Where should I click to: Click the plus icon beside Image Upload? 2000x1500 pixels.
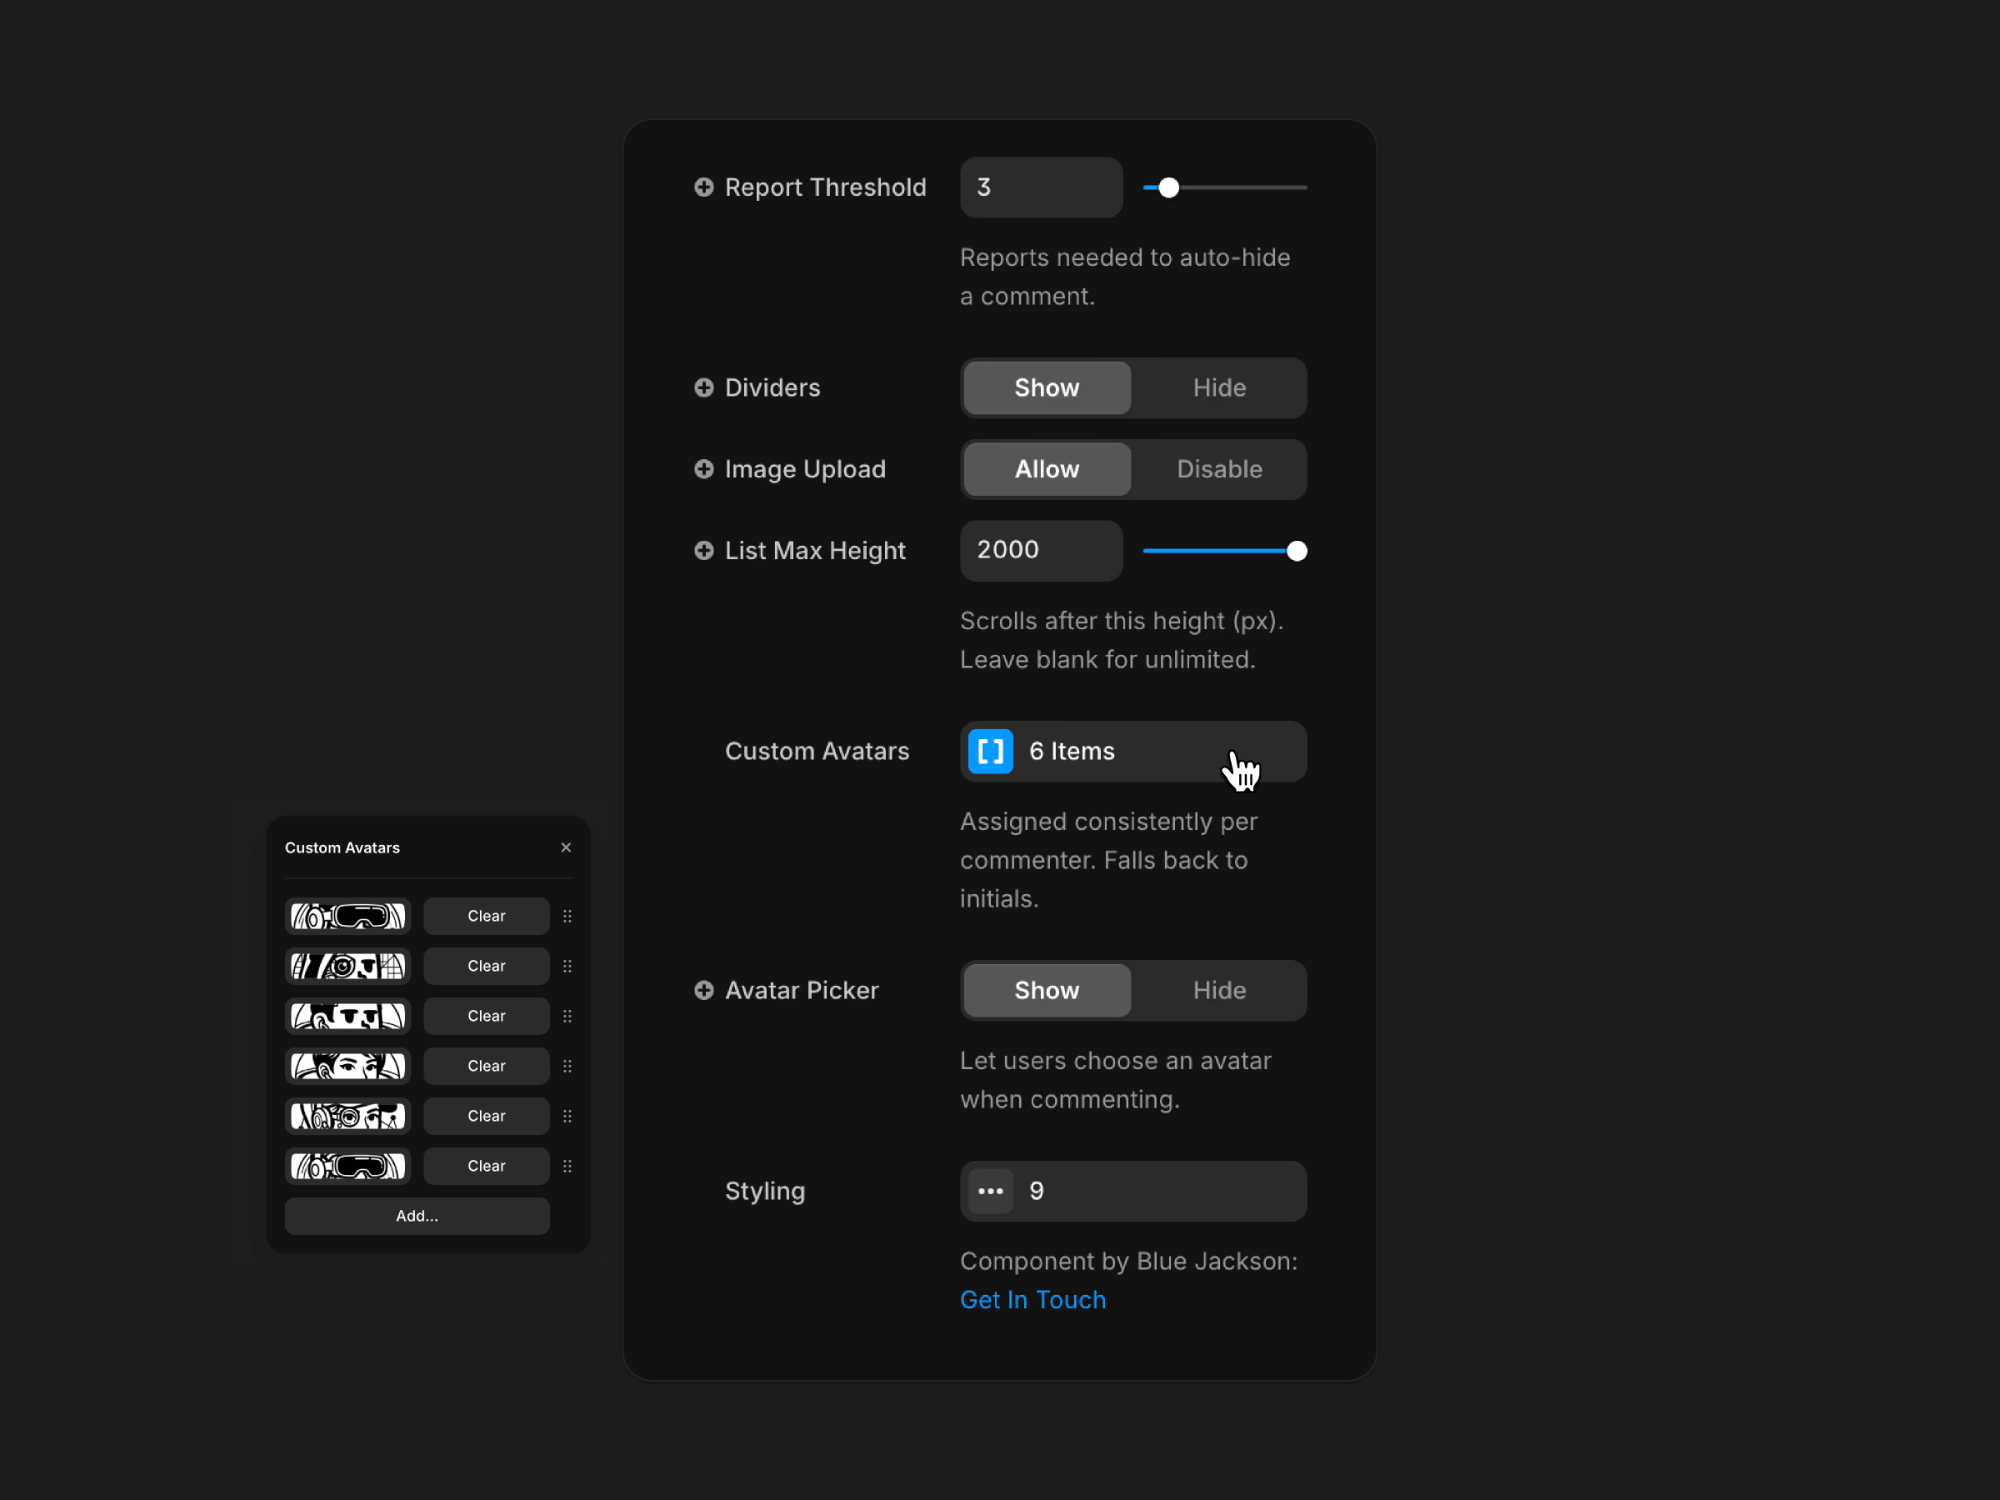coord(703,469)
